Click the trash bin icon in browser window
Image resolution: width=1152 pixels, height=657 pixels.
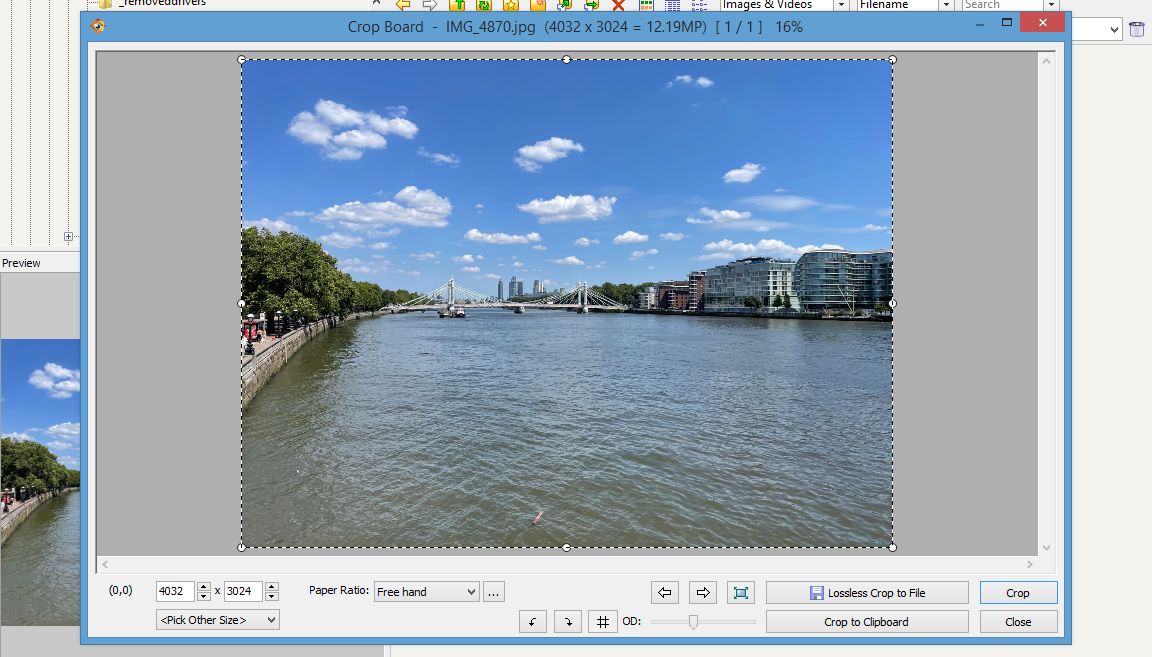pos(1137,29)
